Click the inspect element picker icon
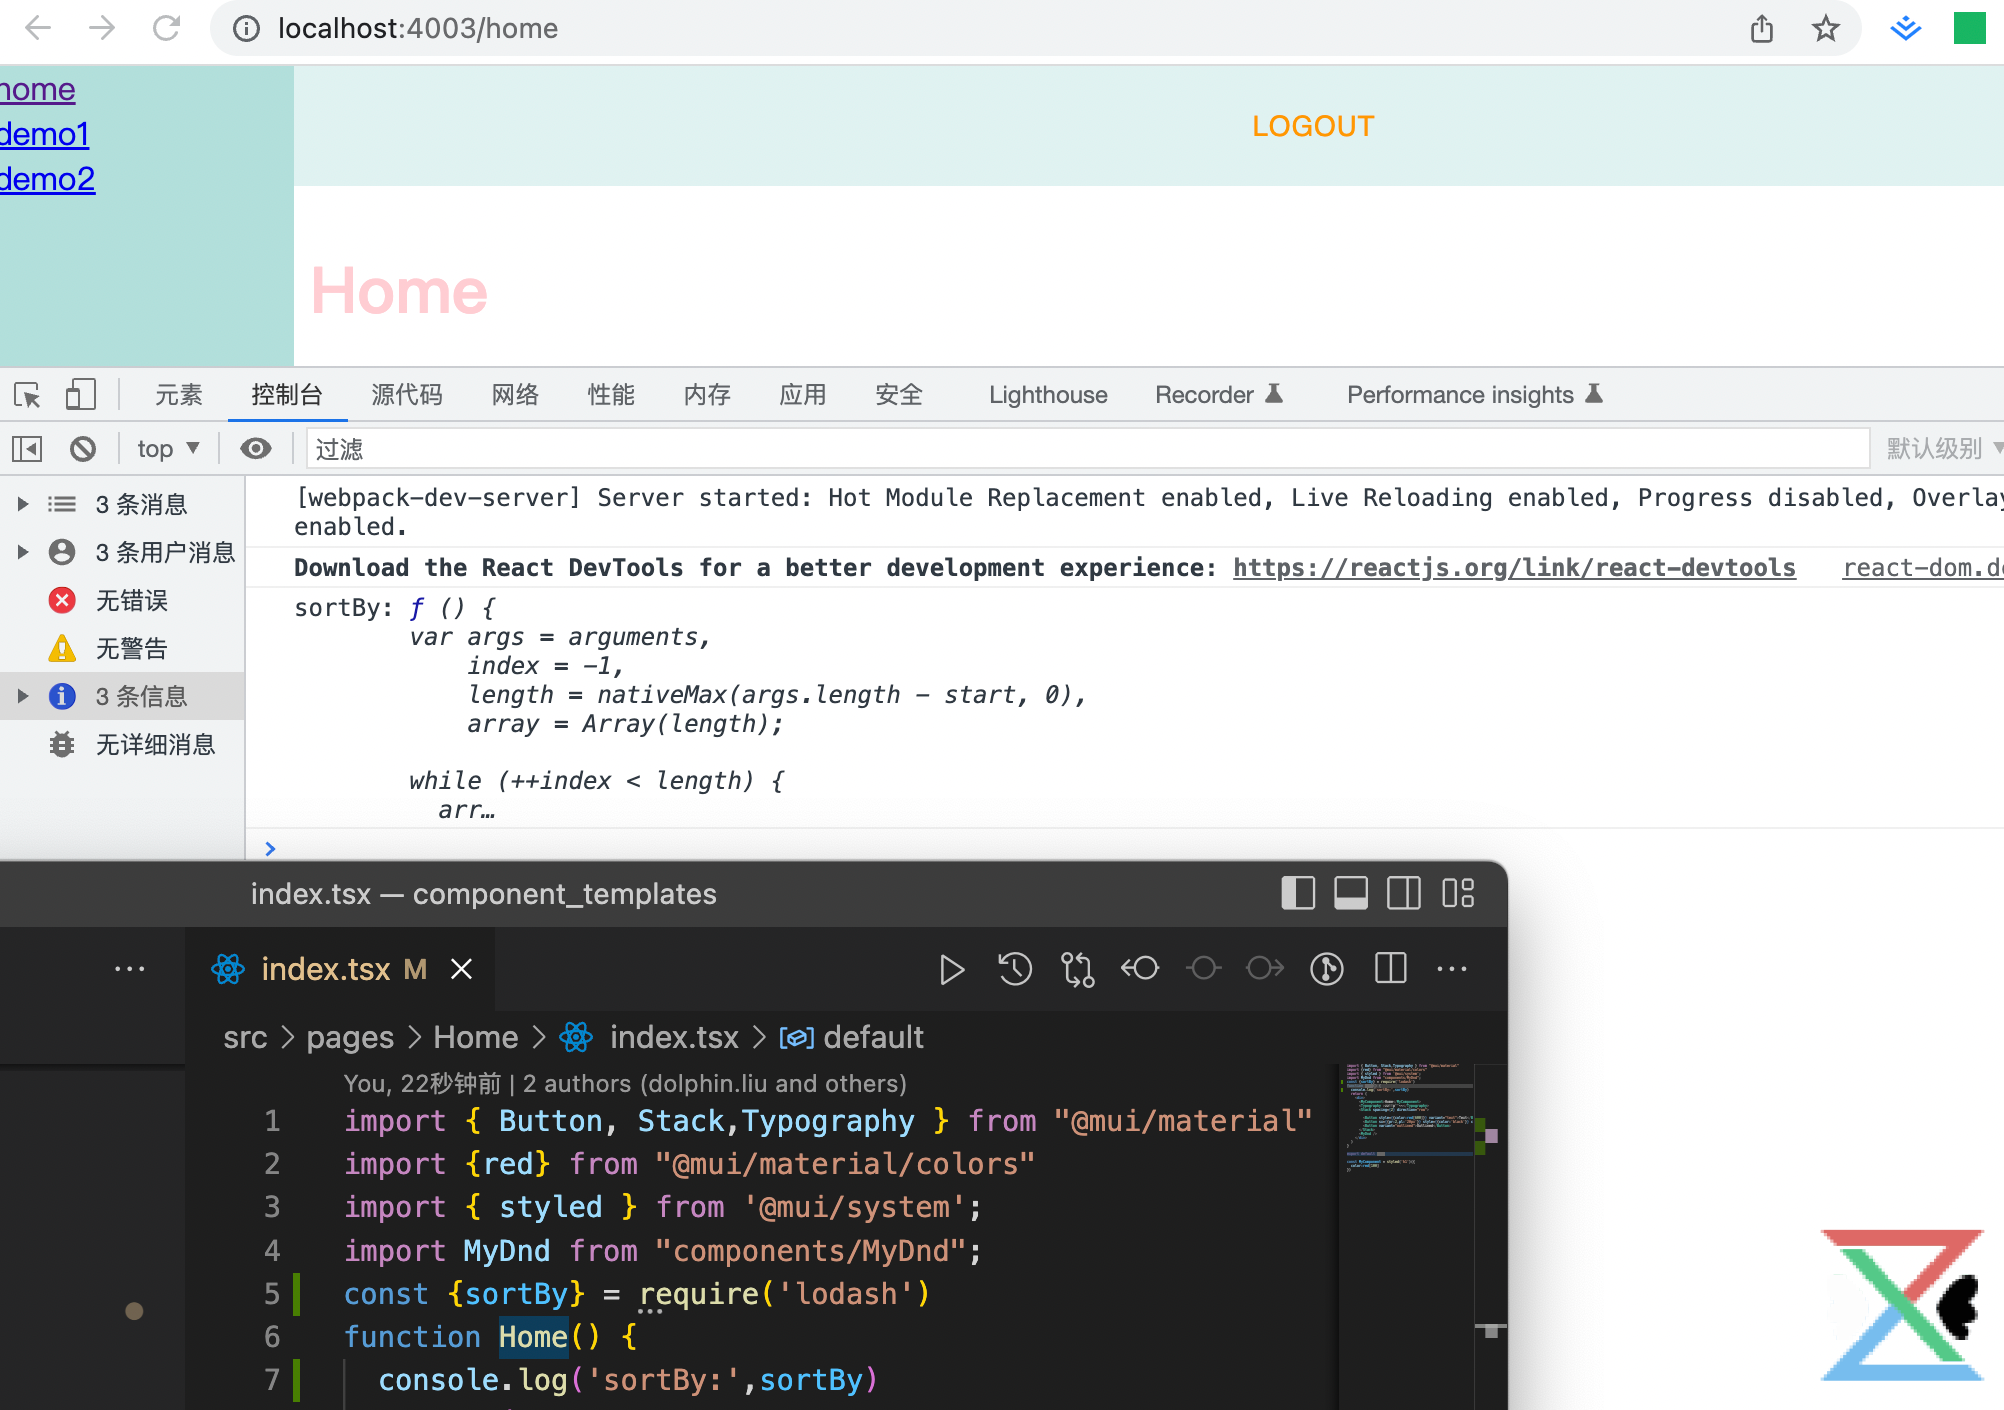This screenshot has width=2004, height=1410. 28,395
